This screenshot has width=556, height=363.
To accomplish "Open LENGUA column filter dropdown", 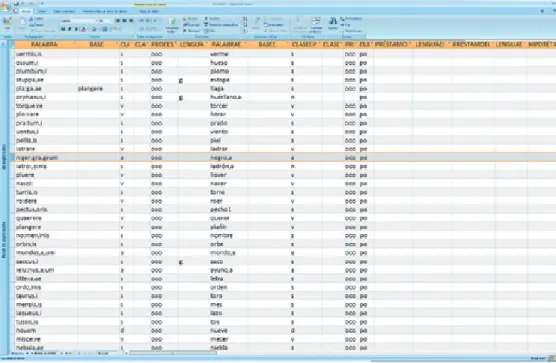I will (207, 44).
